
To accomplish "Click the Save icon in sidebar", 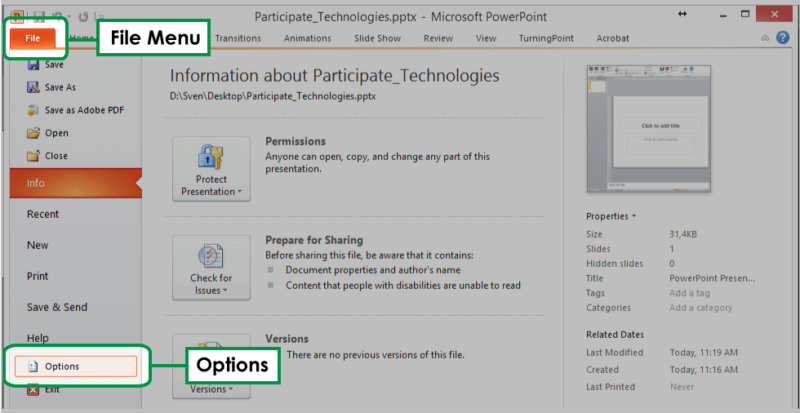I will point(33,65).
